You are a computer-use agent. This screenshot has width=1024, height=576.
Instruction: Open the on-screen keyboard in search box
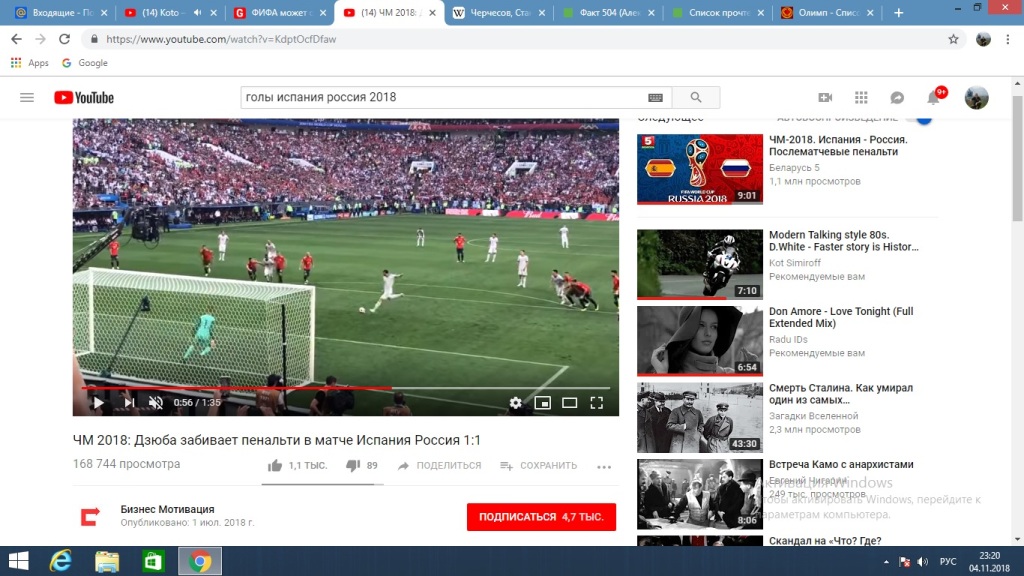click(655, 98)
